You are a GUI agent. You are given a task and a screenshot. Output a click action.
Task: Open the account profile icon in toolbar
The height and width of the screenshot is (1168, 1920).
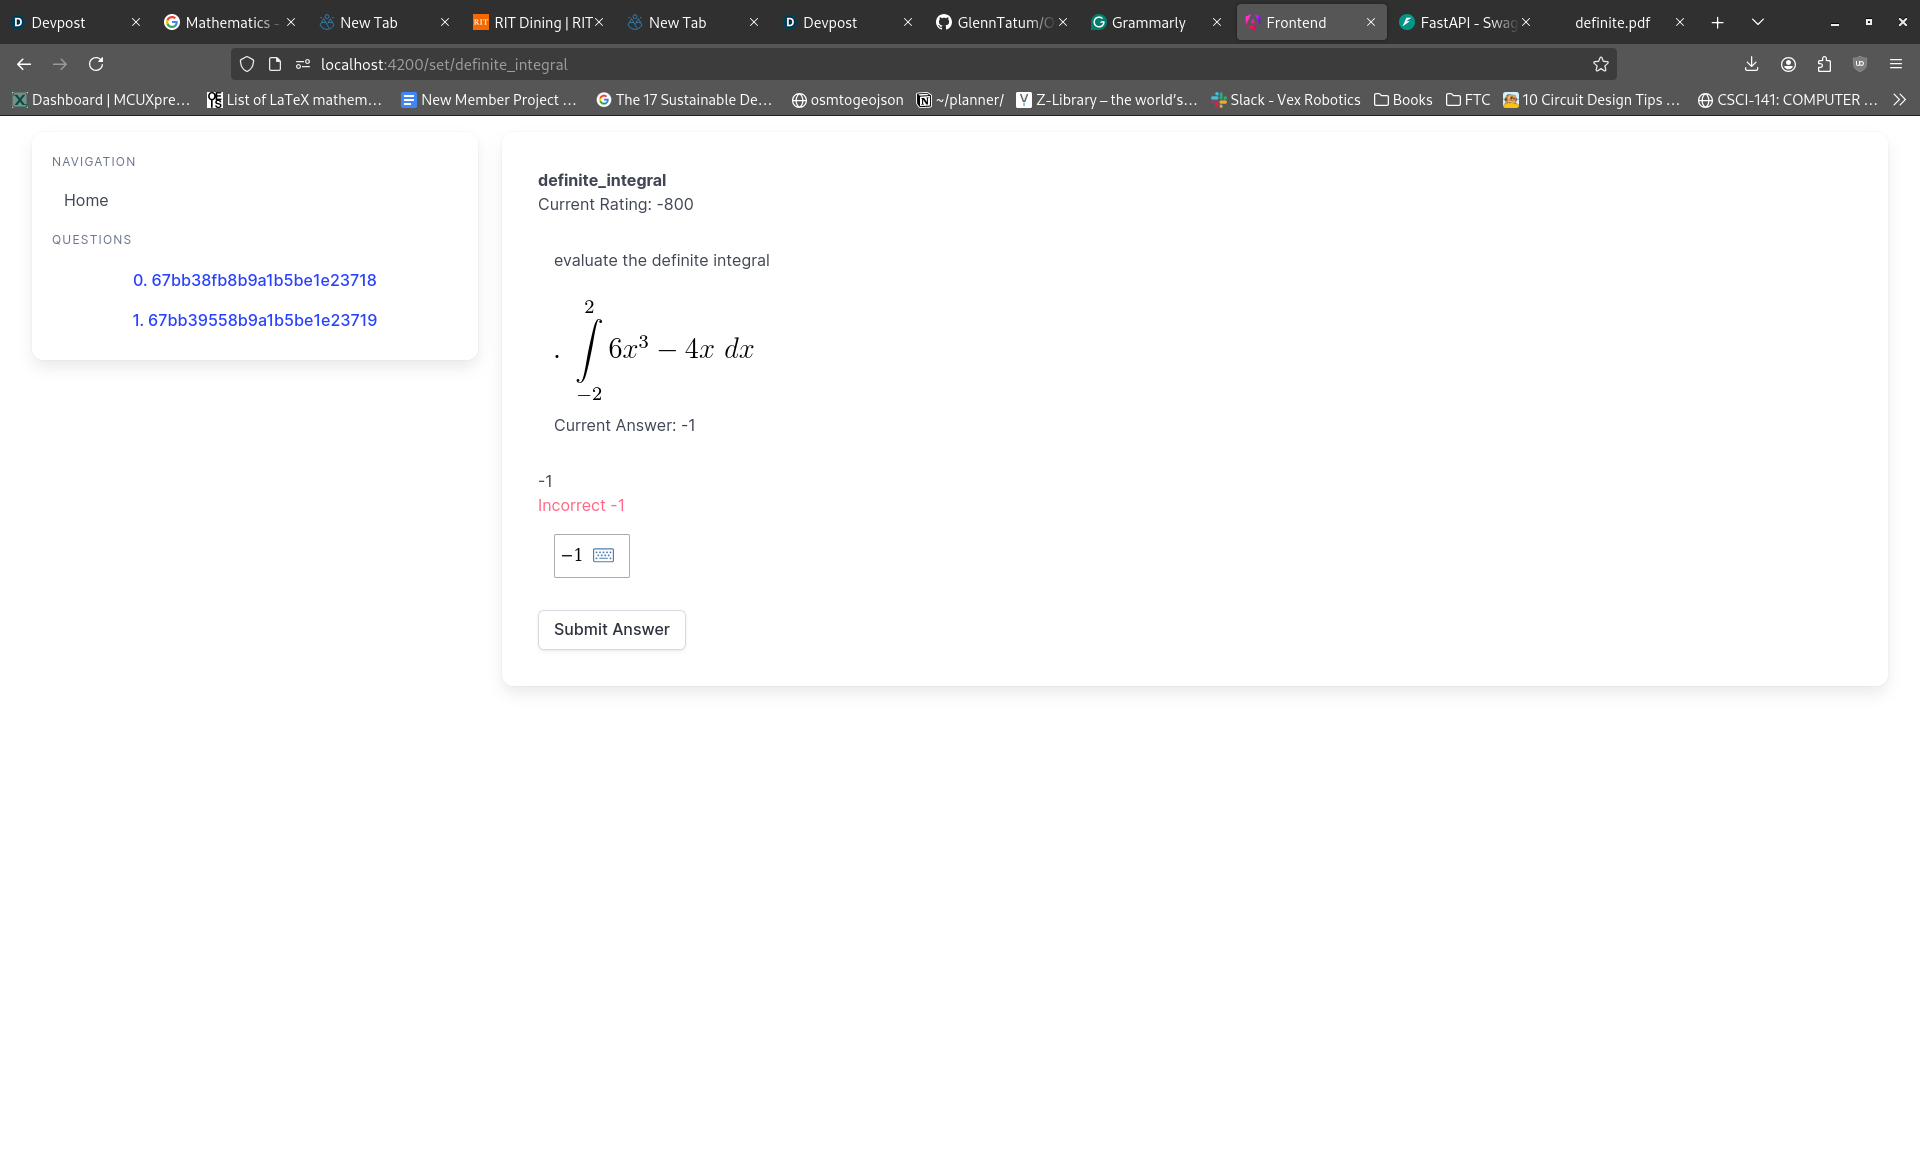coord(1788,64)
